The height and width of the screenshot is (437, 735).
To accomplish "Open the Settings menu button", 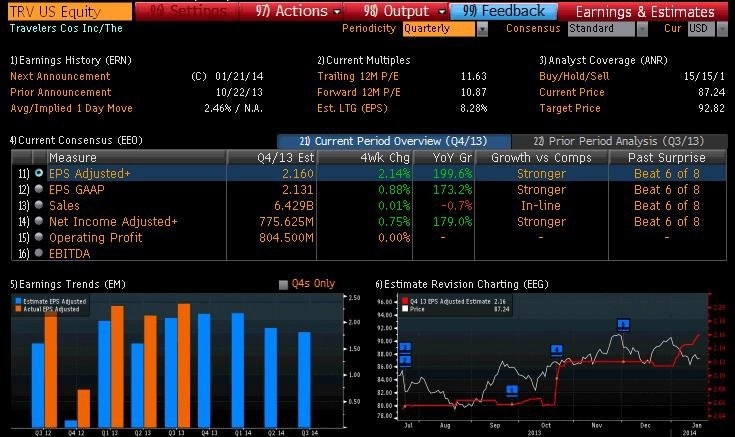I will click(x=187, y=11).
